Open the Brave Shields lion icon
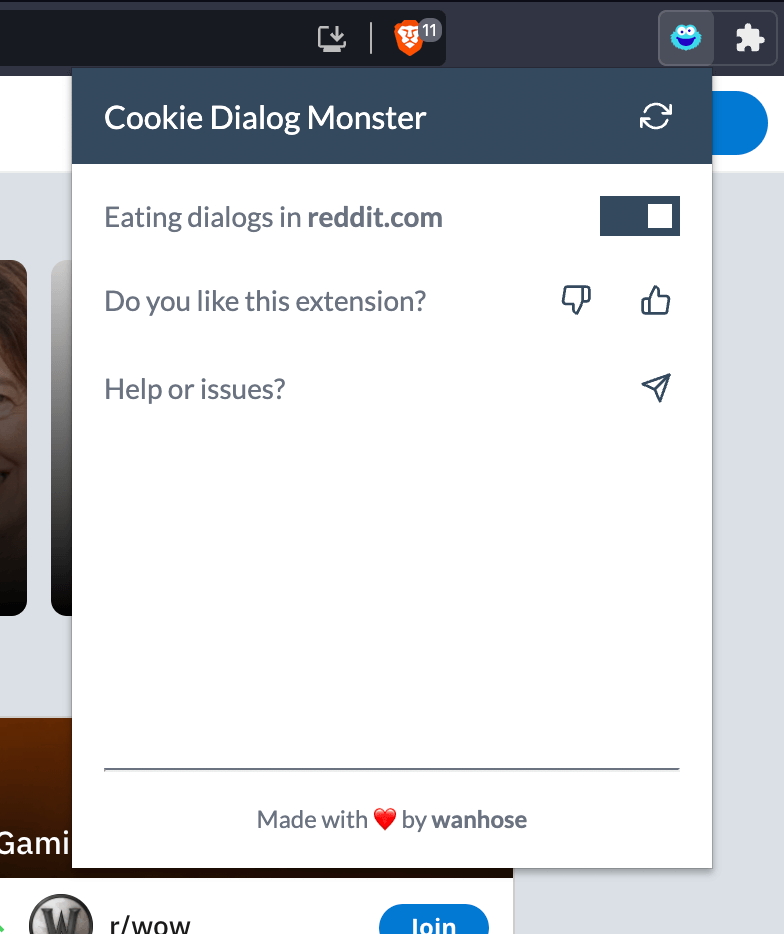Image resolution: width=784 pixels, height=934 pixels. pyautogui.click(x=409, y=38)
